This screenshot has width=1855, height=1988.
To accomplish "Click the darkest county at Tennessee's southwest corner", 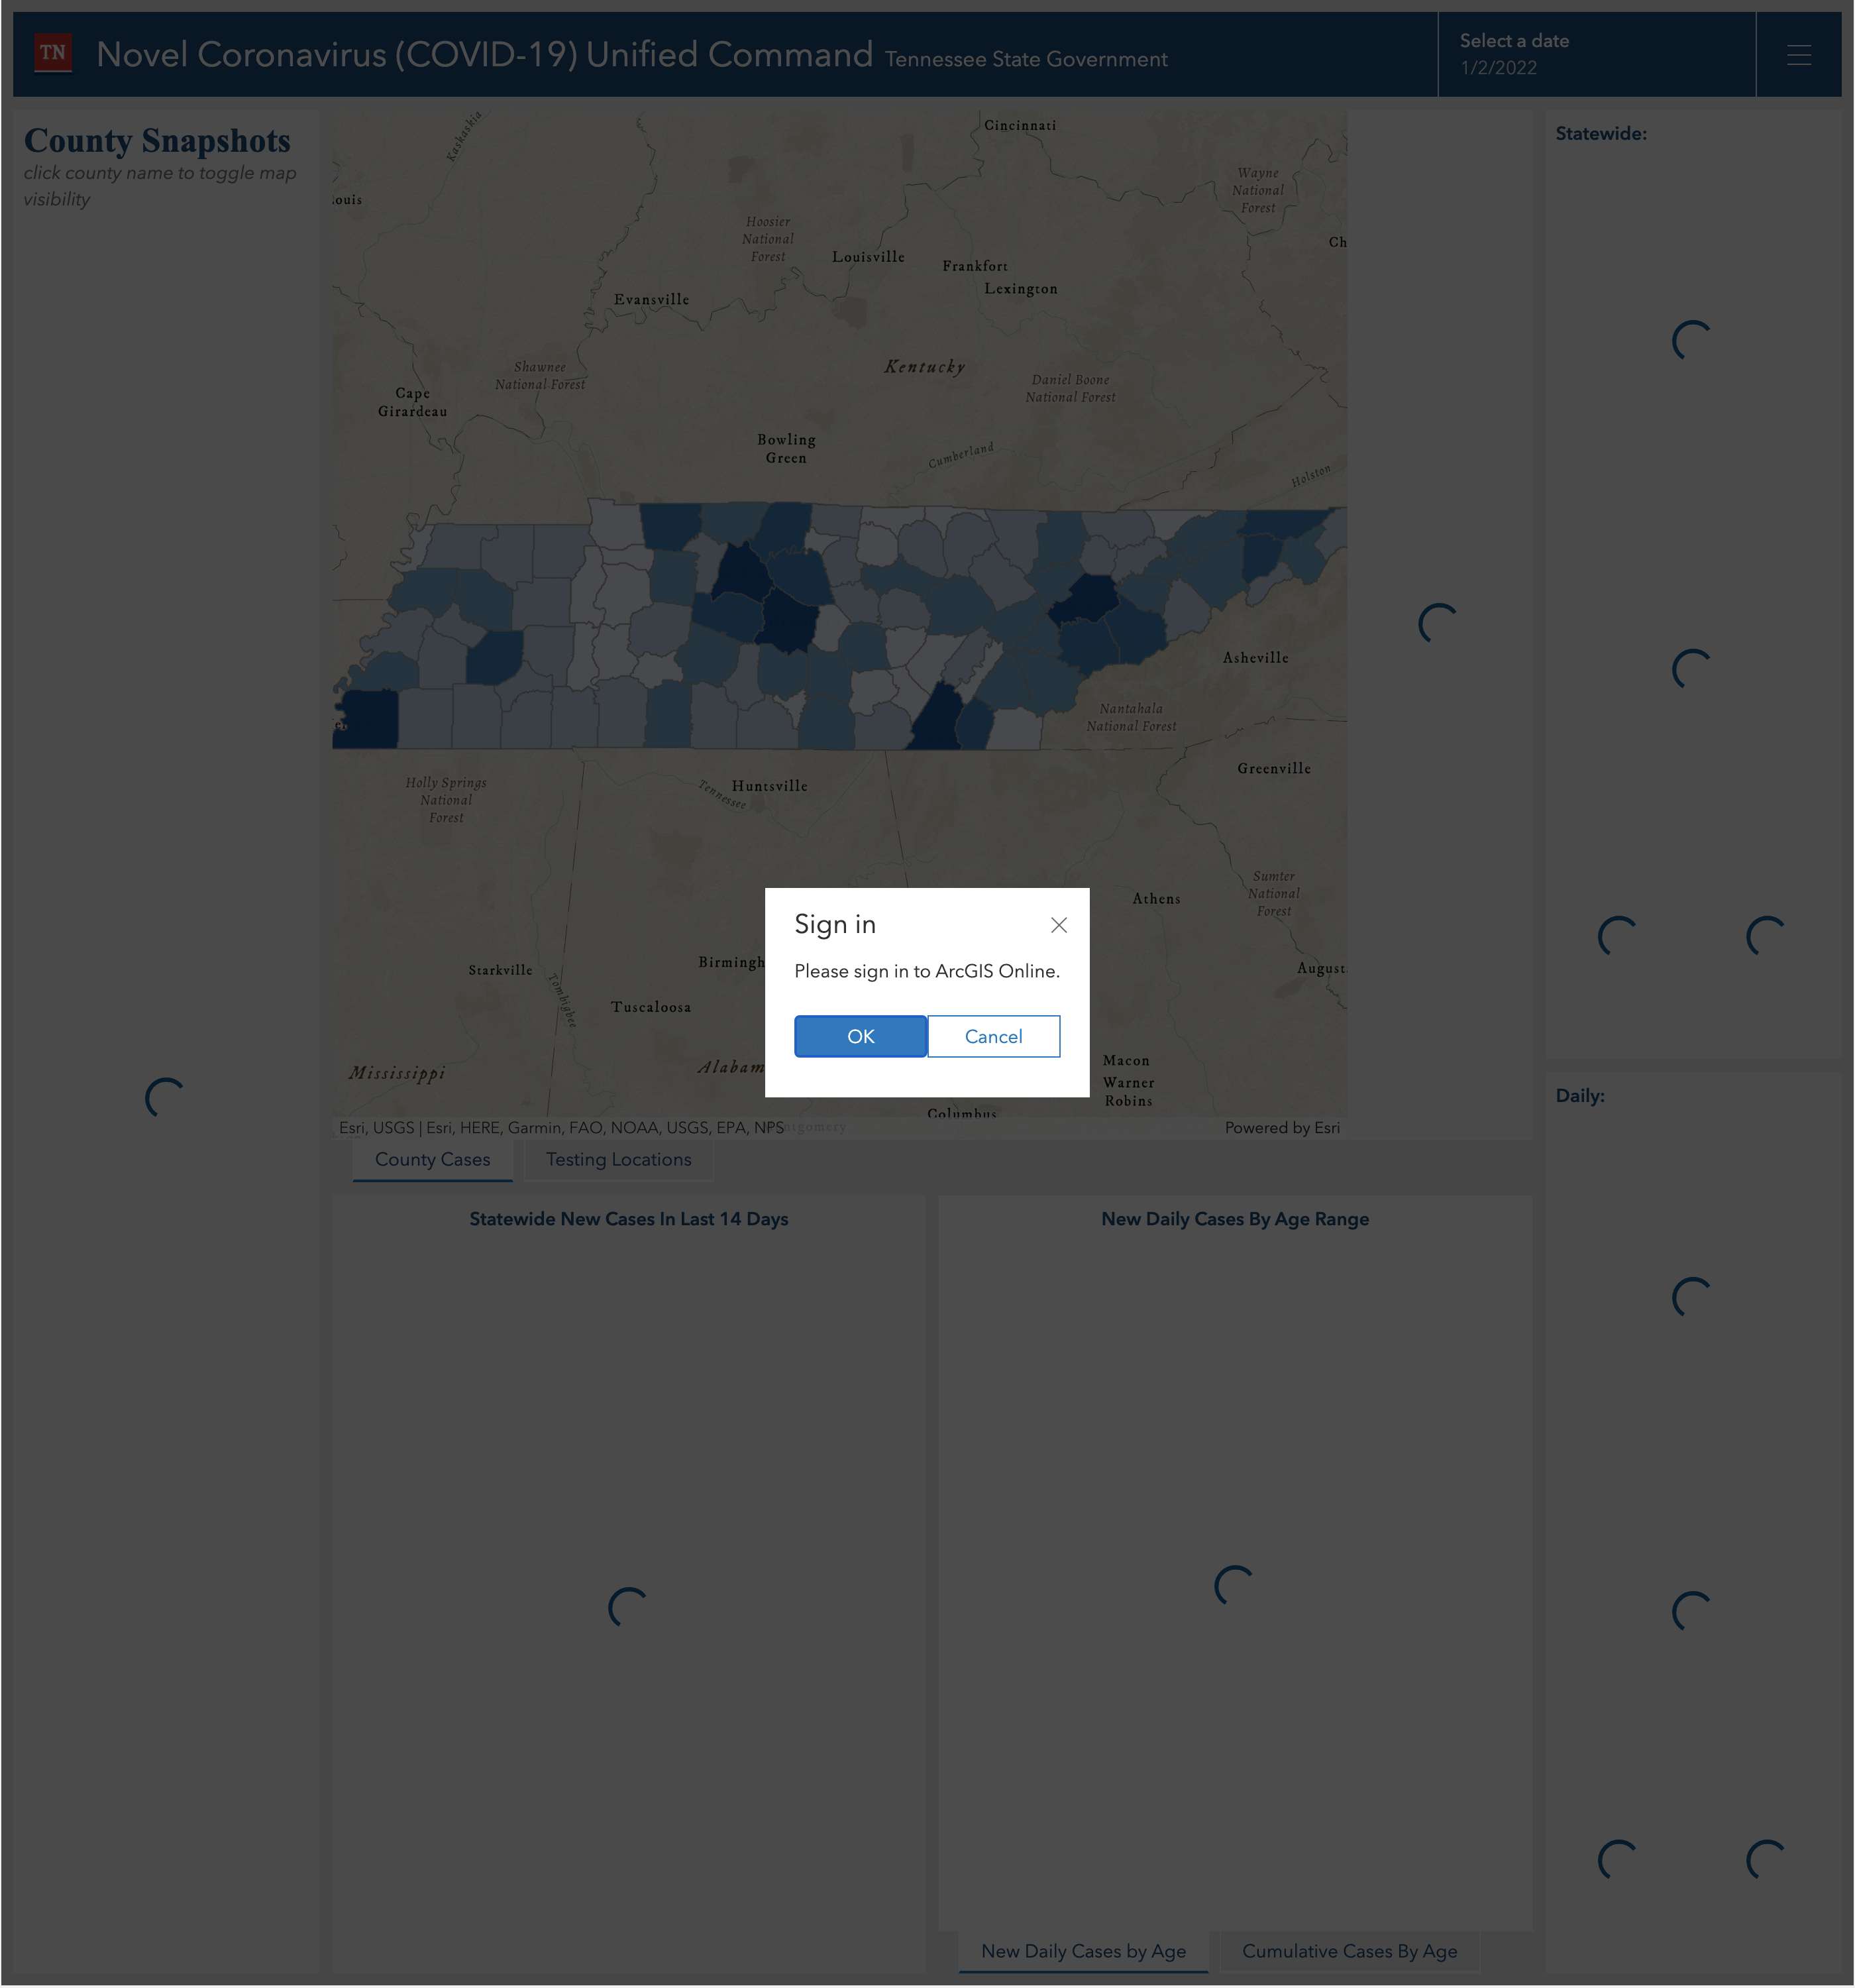I will [367, 718].
